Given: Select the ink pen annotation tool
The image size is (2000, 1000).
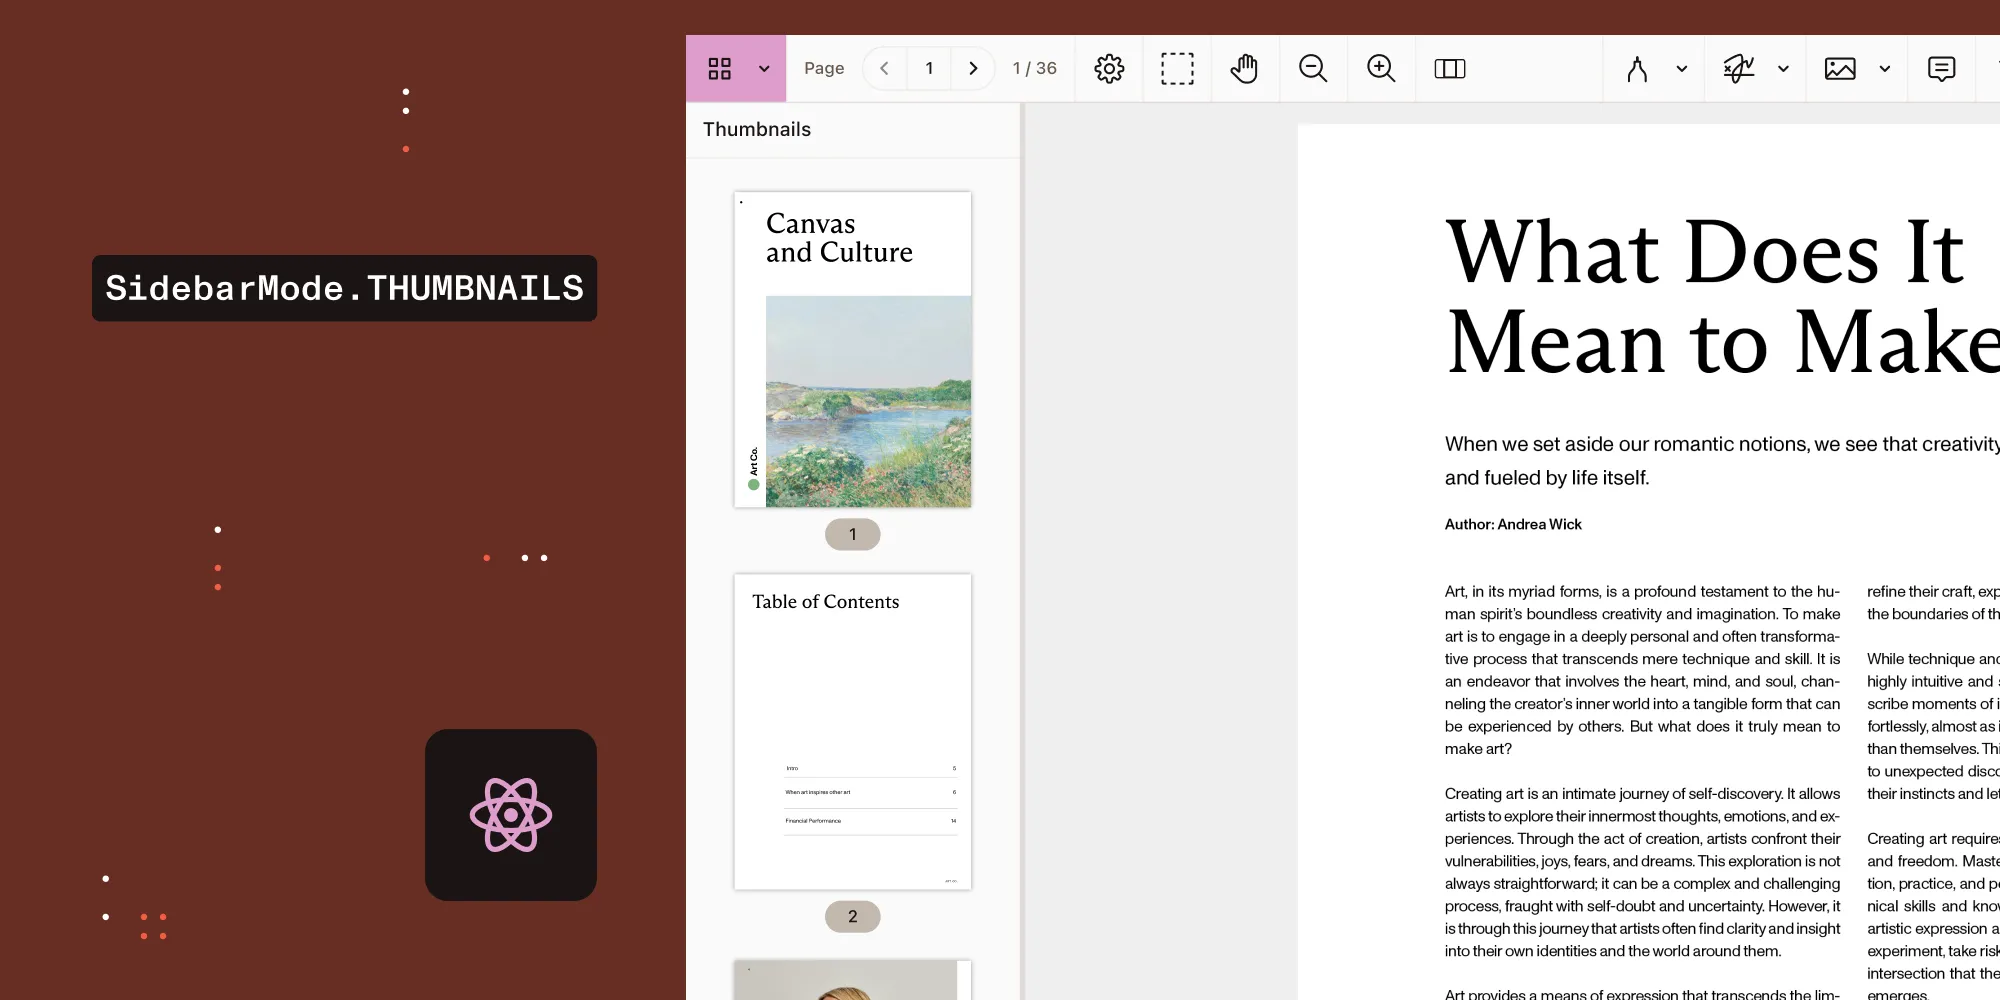Looking at the screenshot, I should [1637, 69].
